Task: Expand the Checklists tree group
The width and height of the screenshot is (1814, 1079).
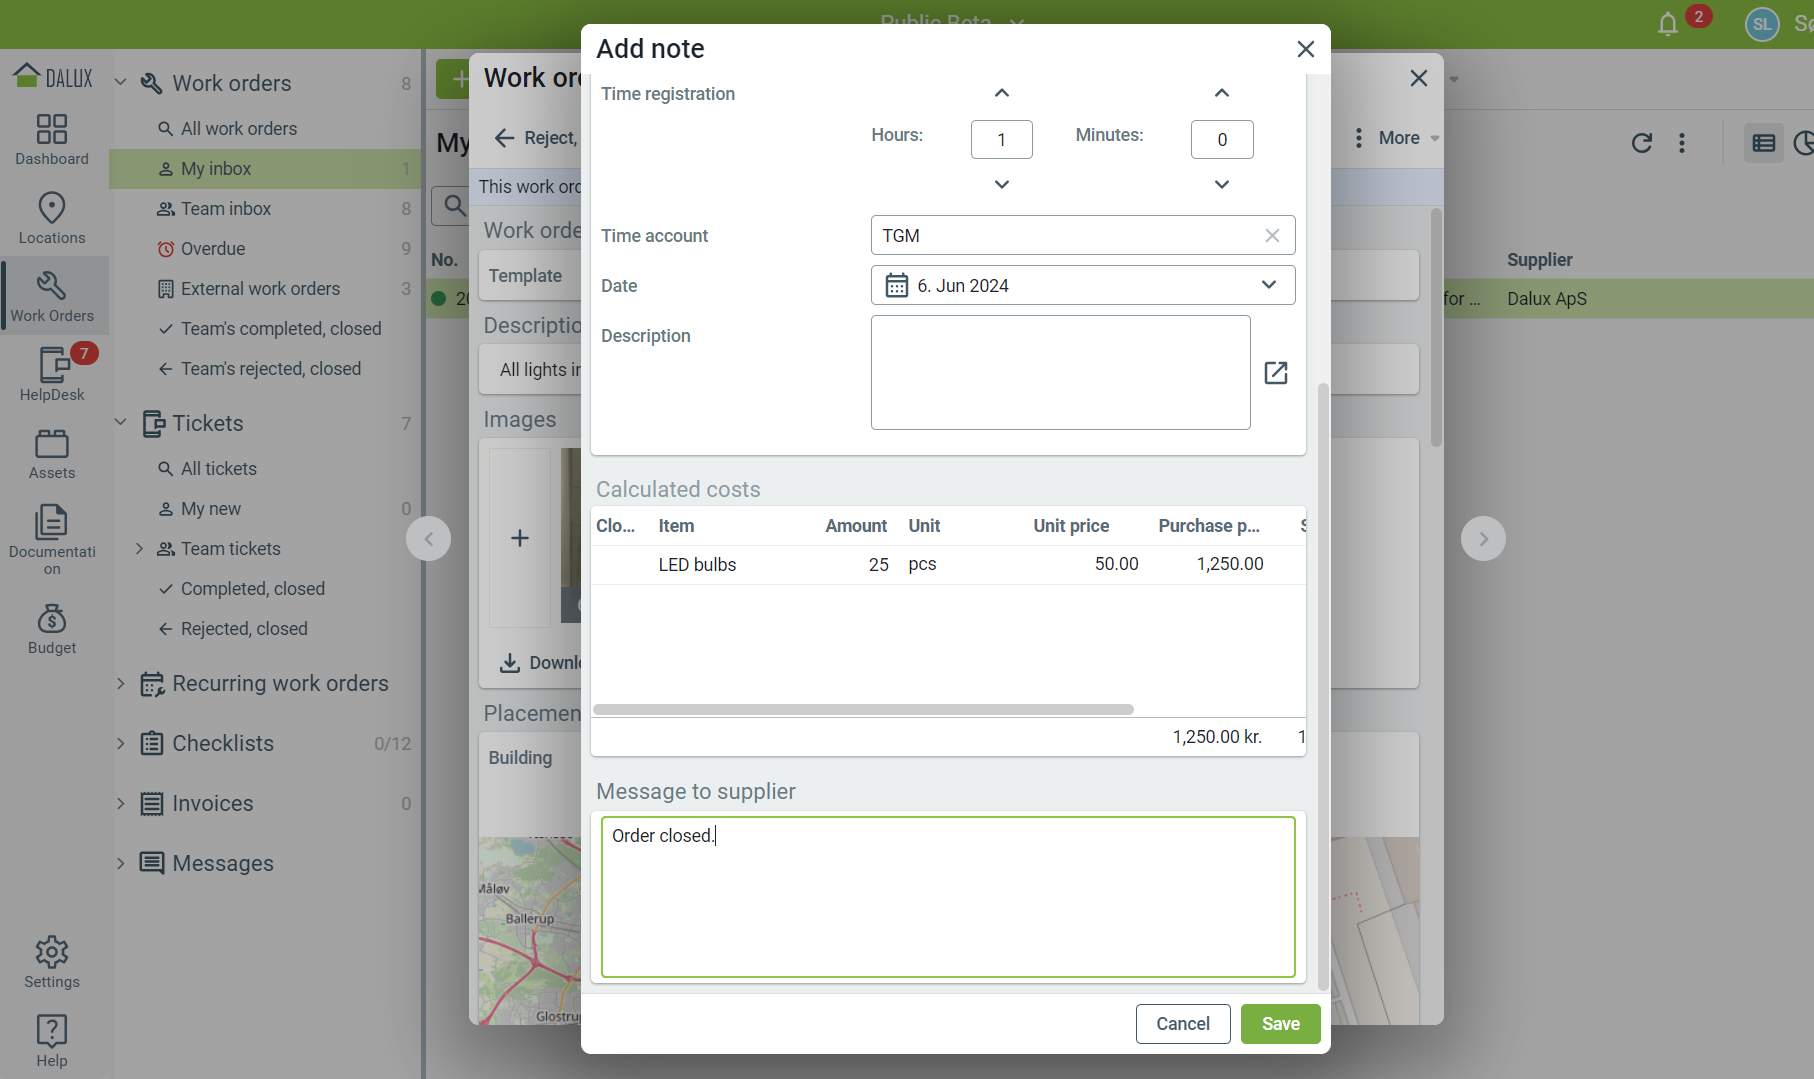Action: pyautogui.click(x=121, y=744)
